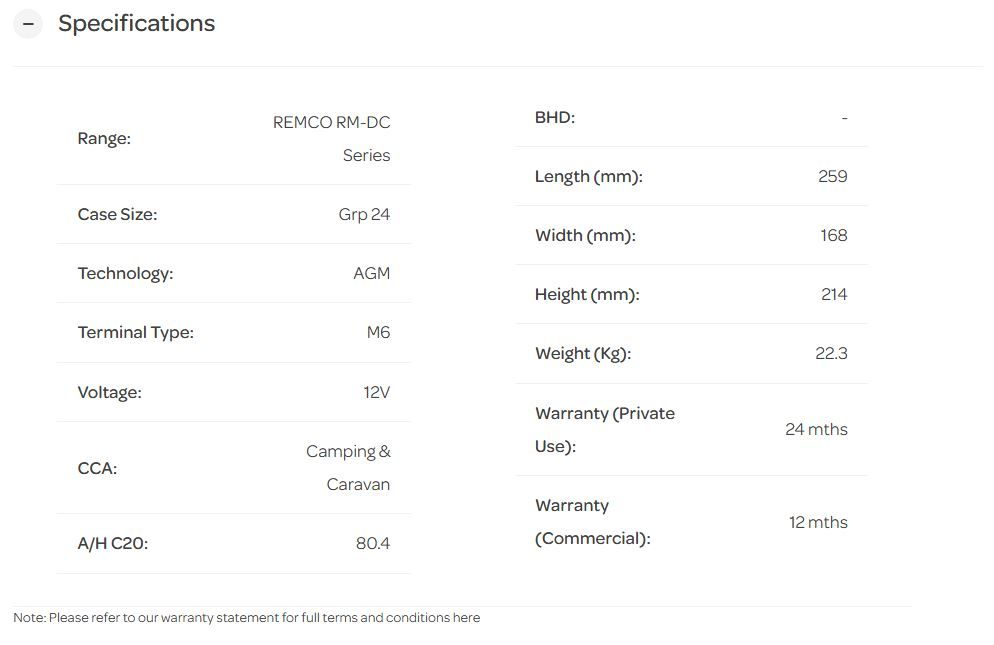This screenshot has width=994, height=645.
Task: Select the 214 height value
Action: pyautogui.click(x=833, y=294)
